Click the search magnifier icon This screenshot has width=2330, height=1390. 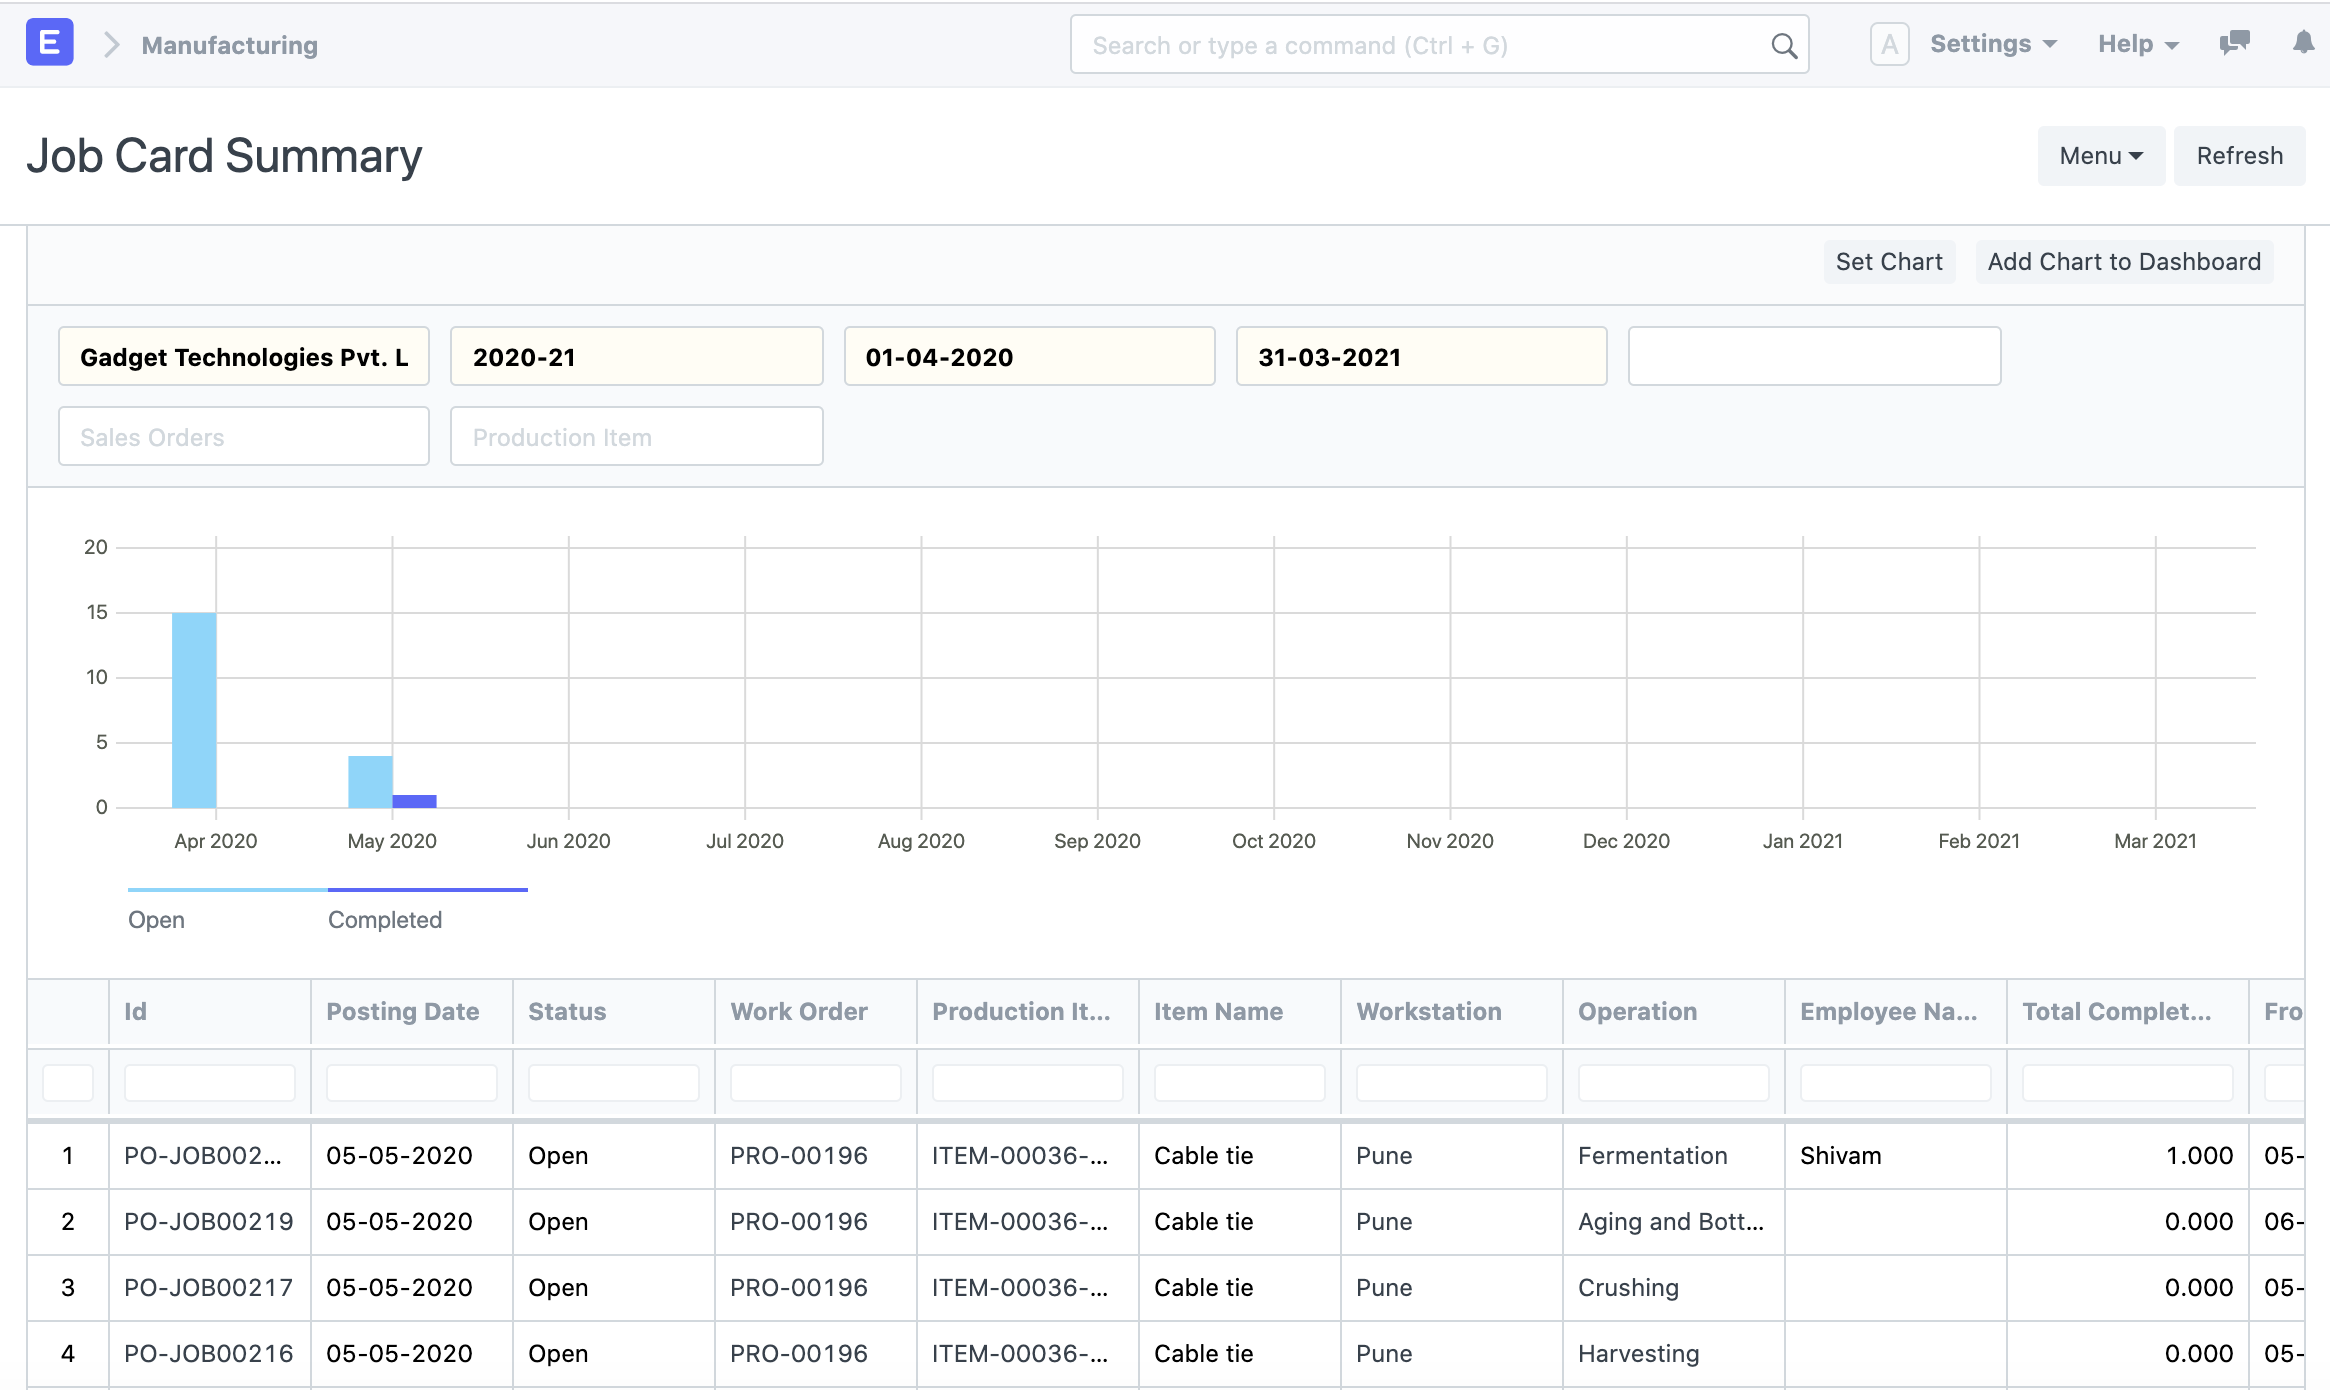[1783, 46]
